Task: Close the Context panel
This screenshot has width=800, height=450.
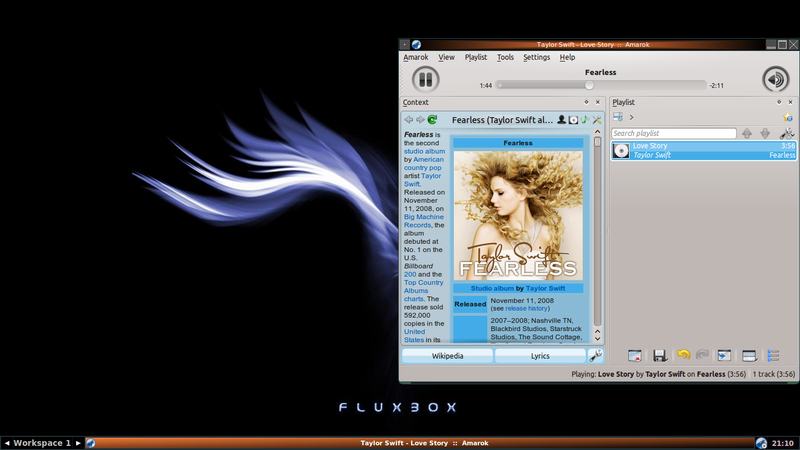Action: point(598,102)
